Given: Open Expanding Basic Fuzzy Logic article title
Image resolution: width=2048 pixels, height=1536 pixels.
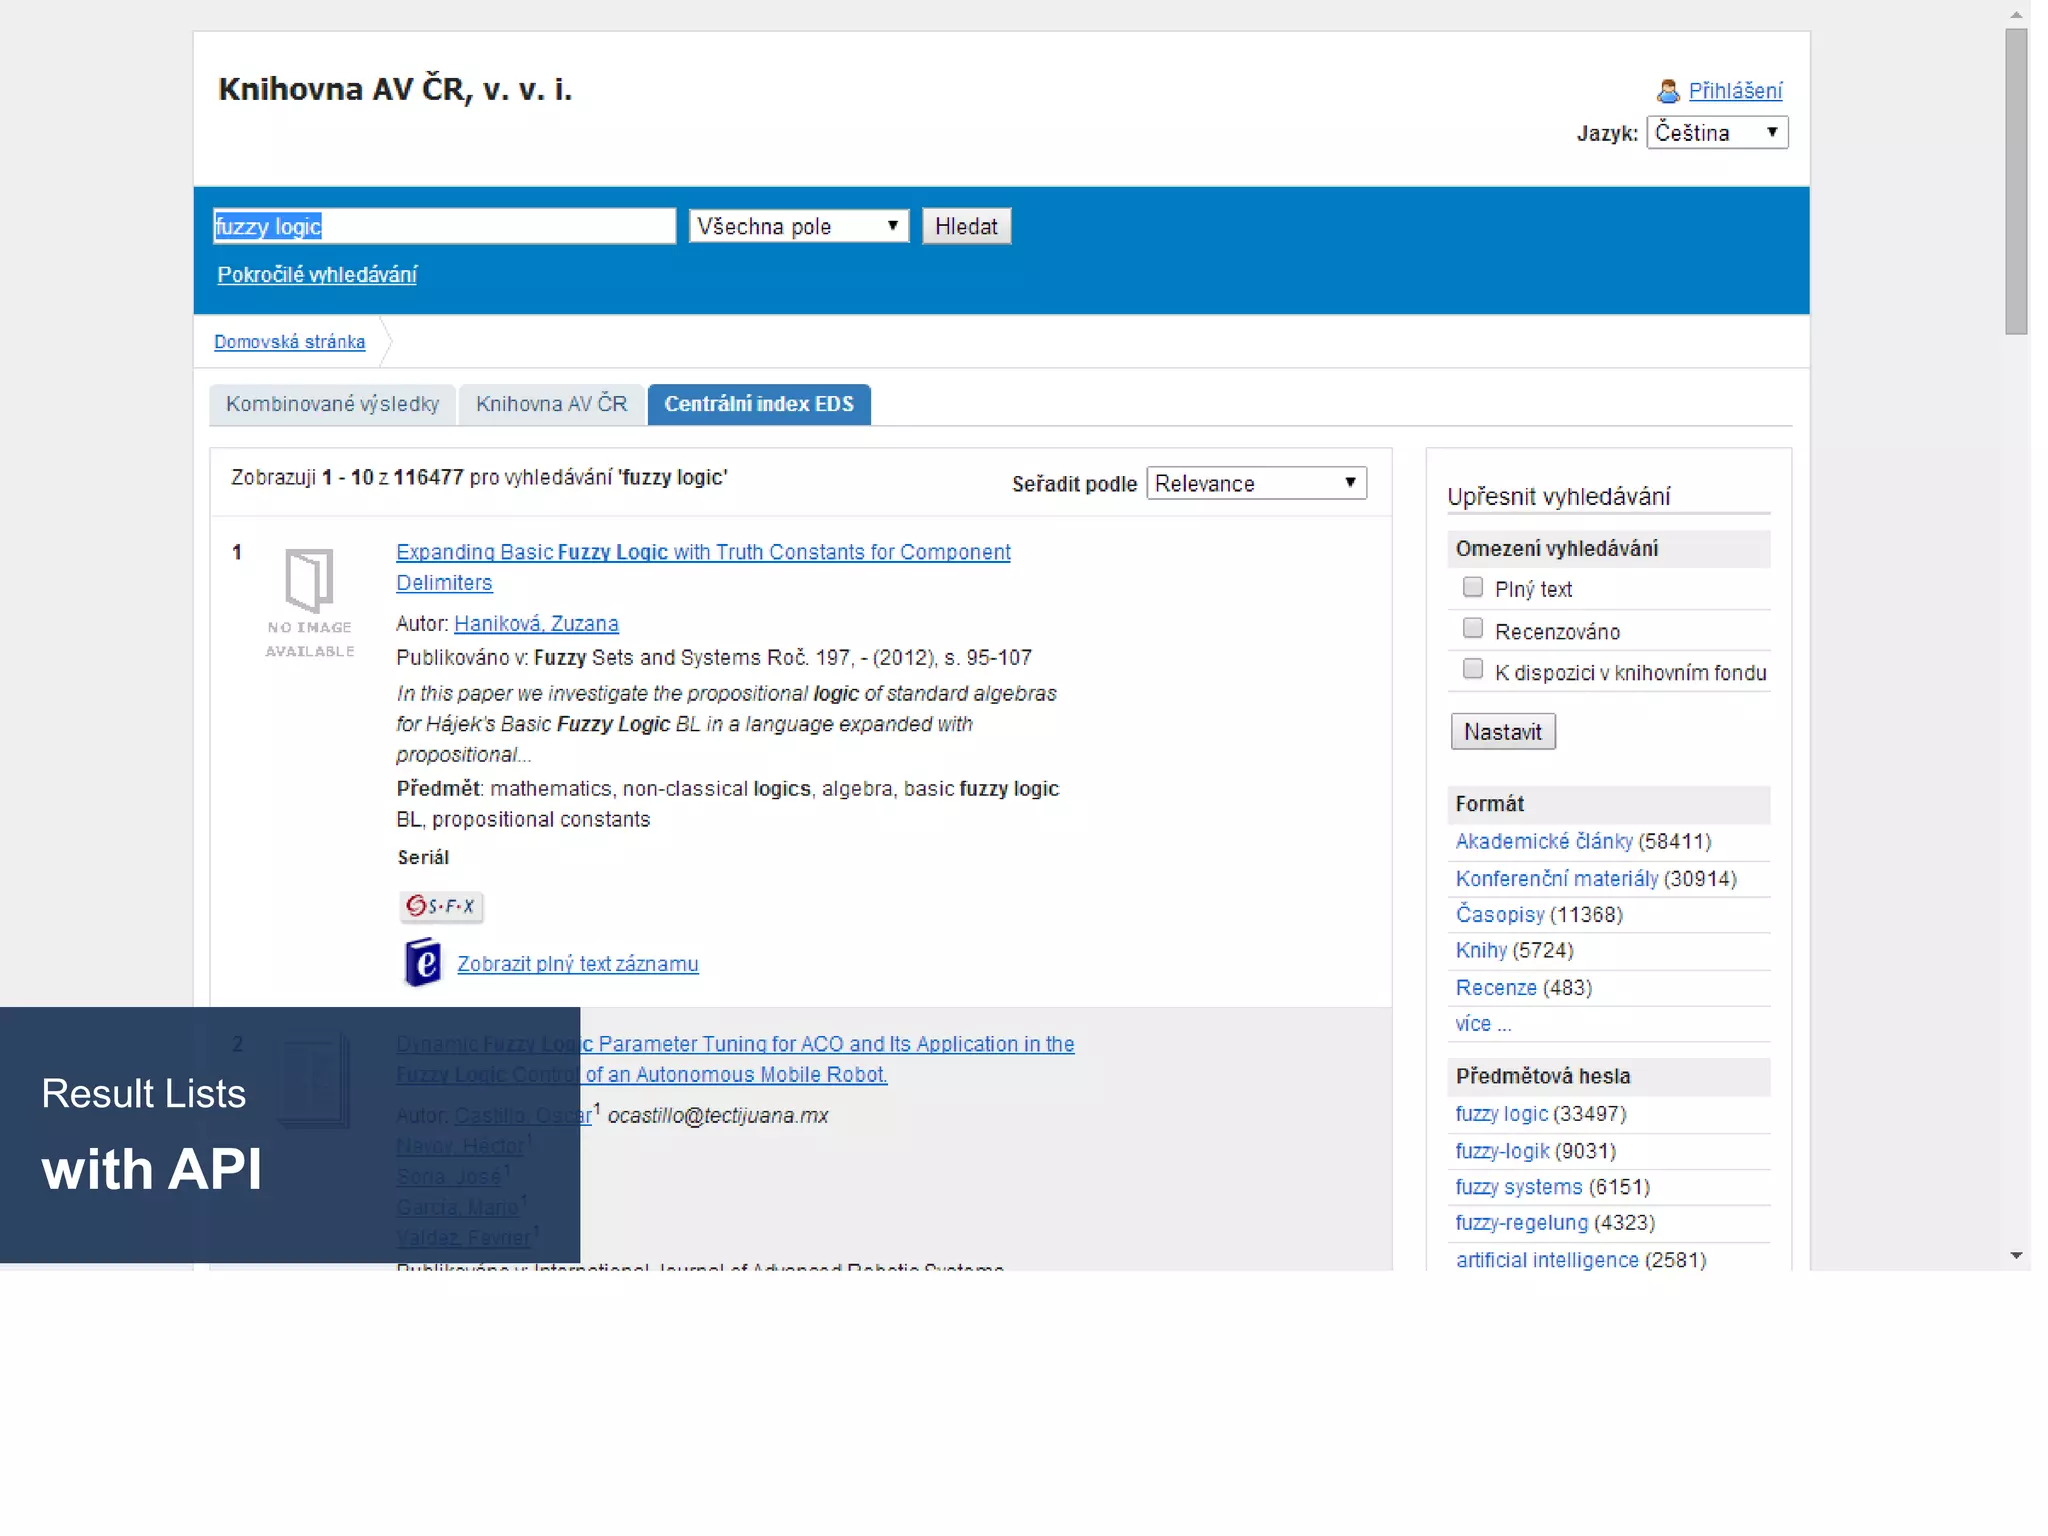Looking at the screenshot, I should 703,567.
